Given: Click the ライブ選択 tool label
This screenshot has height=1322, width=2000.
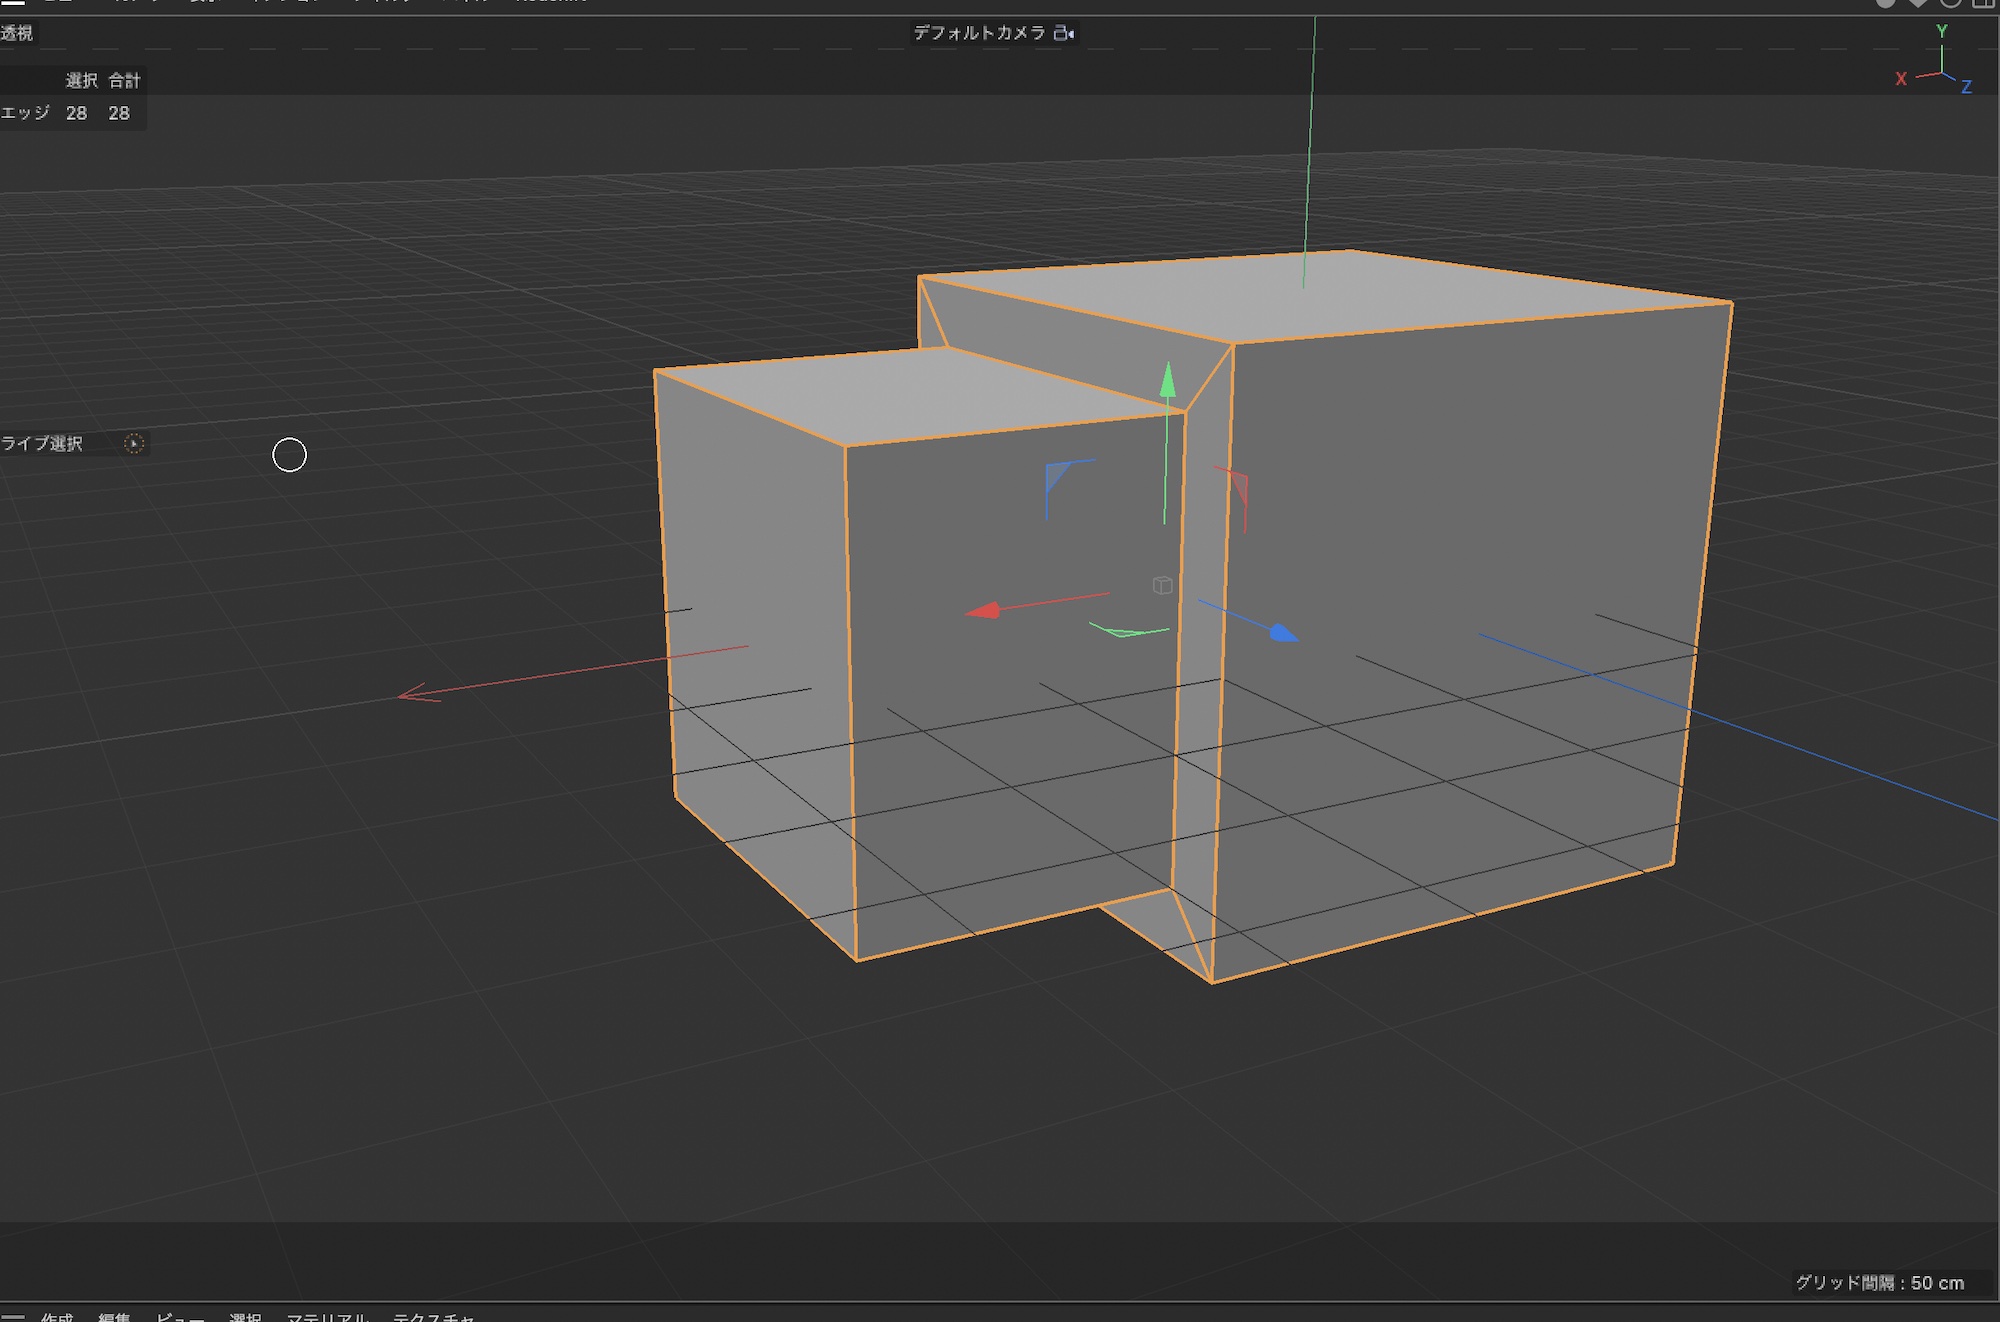Looking at the screenshot, I should click(42, 444).
